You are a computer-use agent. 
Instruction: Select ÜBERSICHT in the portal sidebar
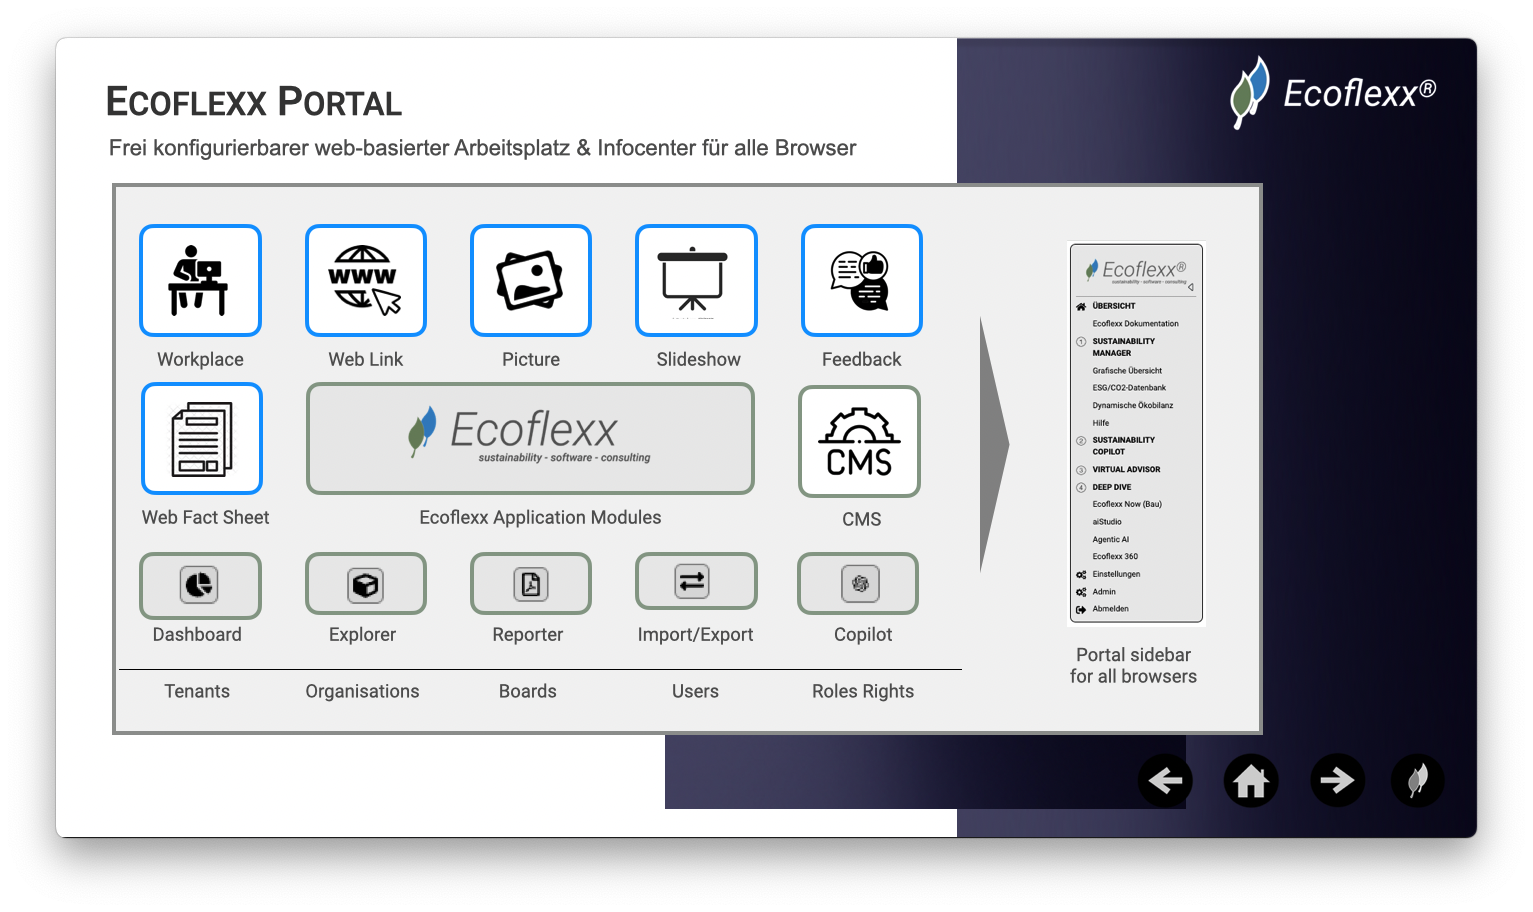pyautogui.click(x=1114, y=306)
